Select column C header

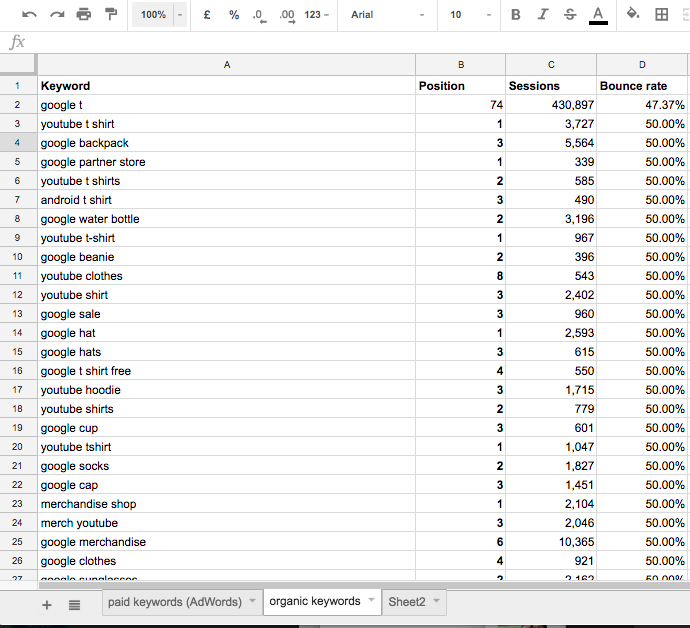tap(551, 65)
